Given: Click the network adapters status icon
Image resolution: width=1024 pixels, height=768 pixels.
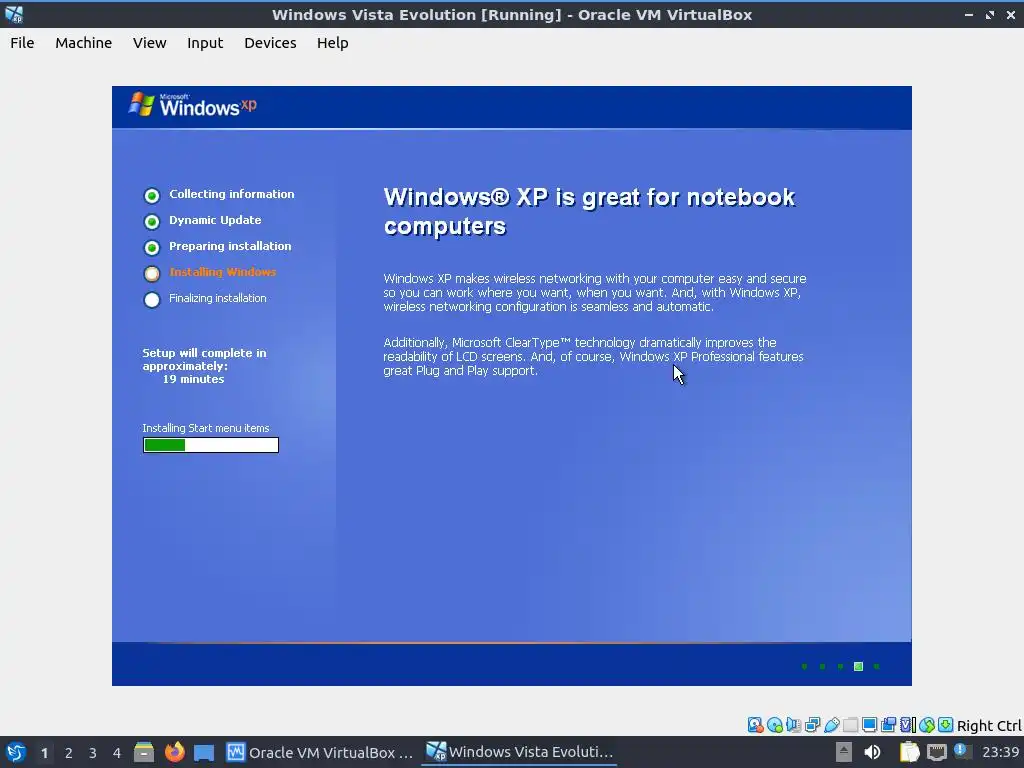Looking at the screenshot, I should point(812,725).
